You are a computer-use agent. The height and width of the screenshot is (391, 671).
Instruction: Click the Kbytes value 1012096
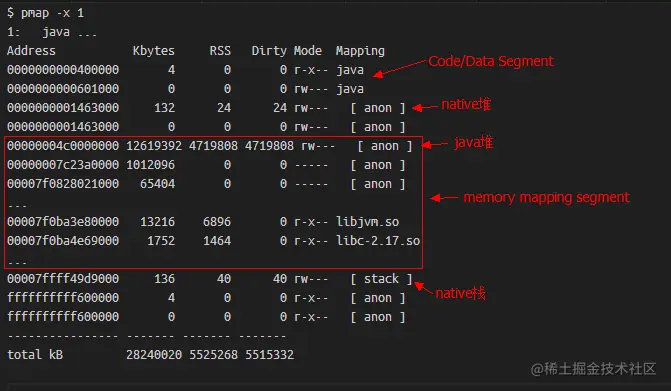pos(150,165)
